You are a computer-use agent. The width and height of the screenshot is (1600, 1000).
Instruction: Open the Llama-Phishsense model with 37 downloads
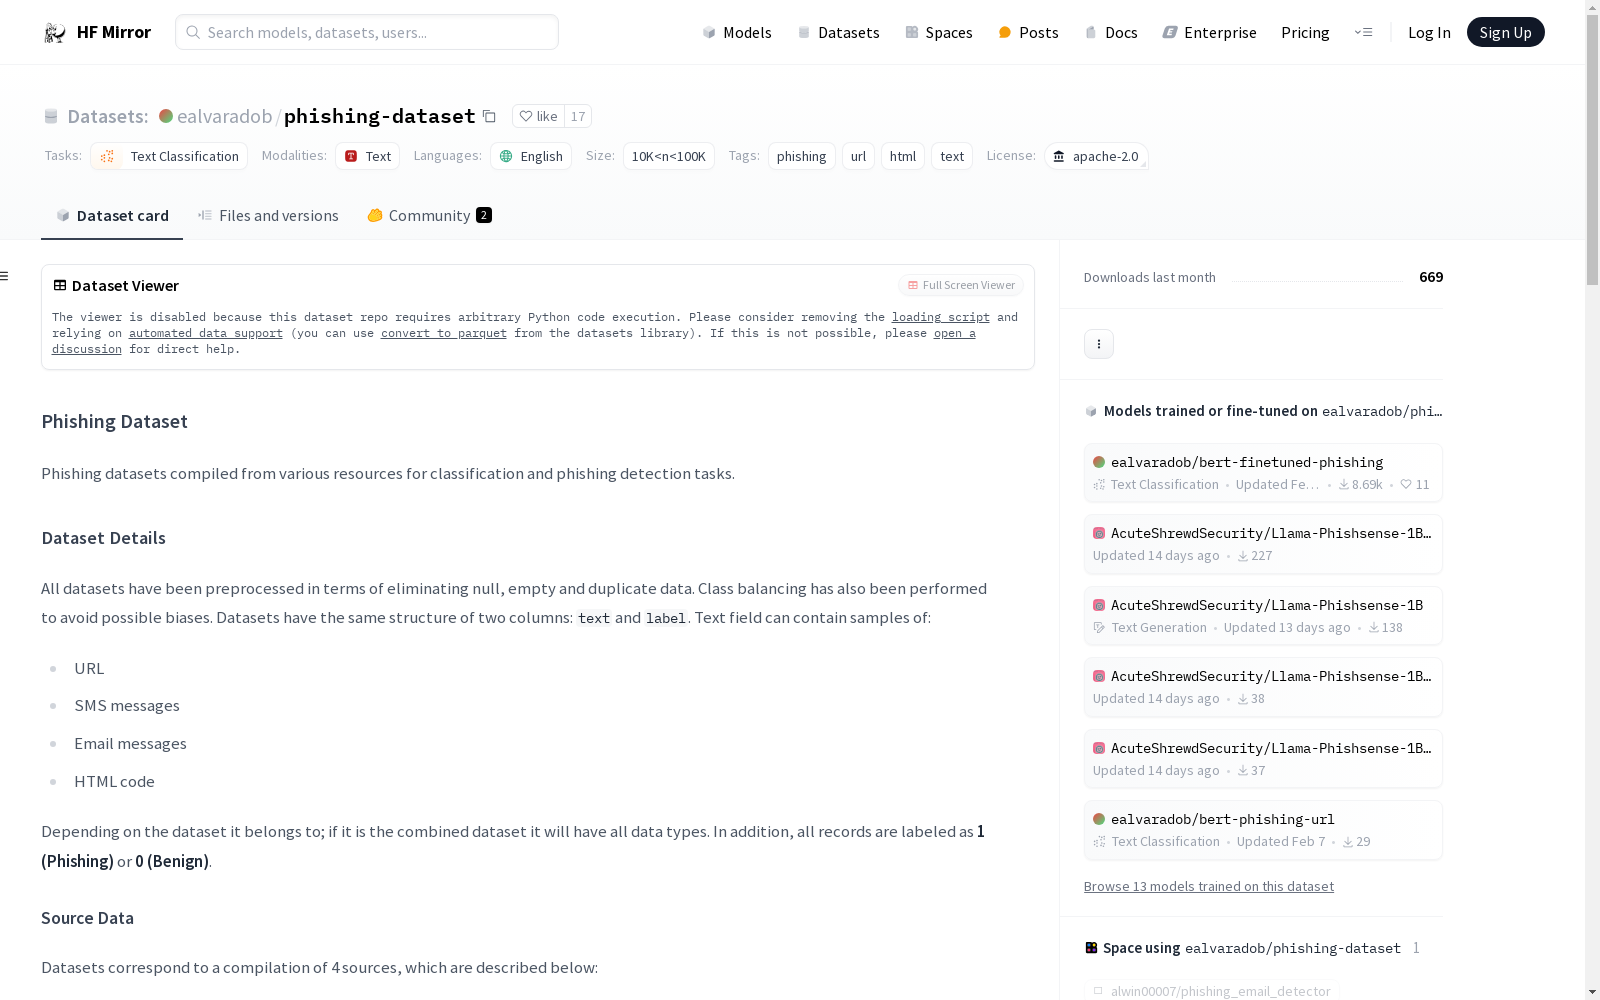pos(1262,759)
